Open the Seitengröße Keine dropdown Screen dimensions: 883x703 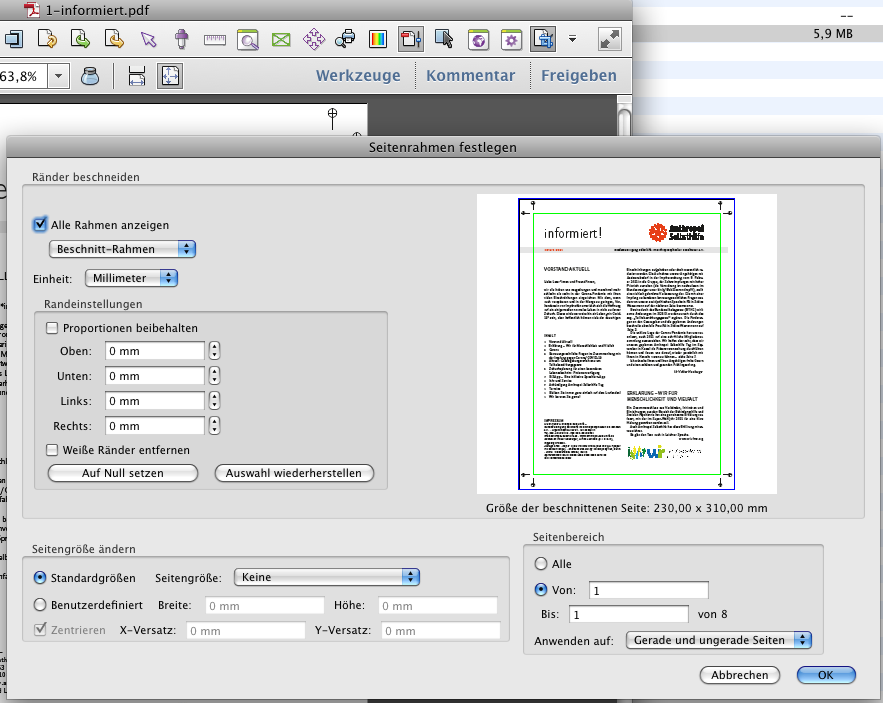tap(327, 577)
